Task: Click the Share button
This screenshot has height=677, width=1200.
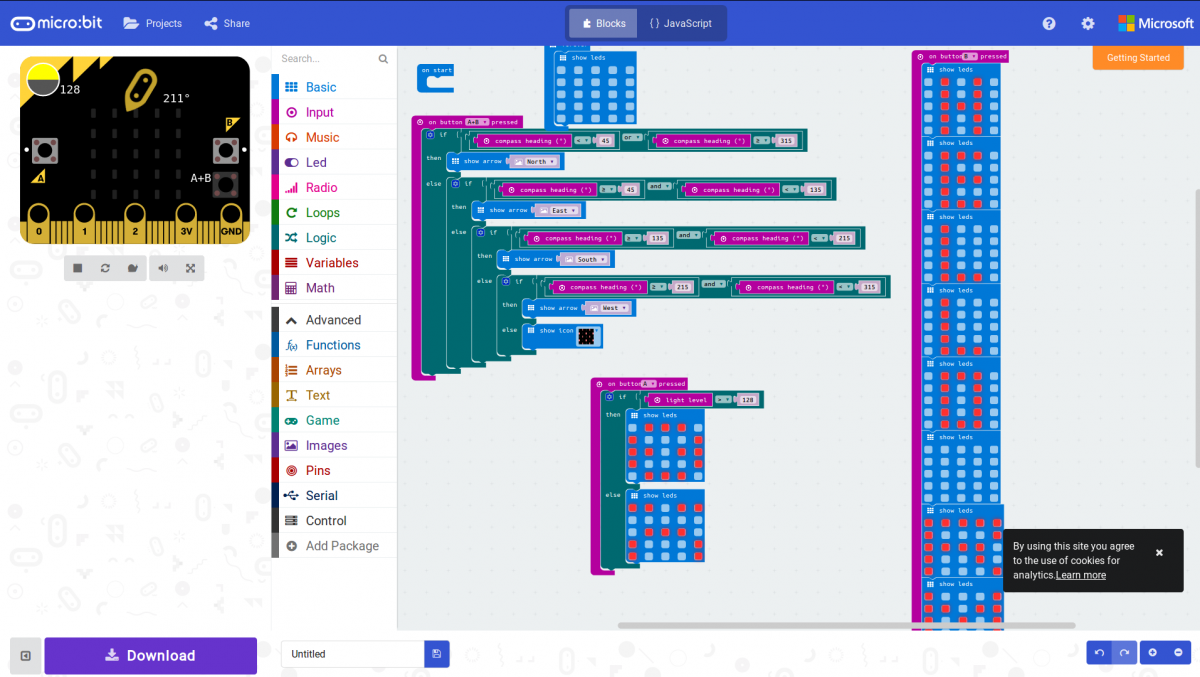Action: click(227, 23)
